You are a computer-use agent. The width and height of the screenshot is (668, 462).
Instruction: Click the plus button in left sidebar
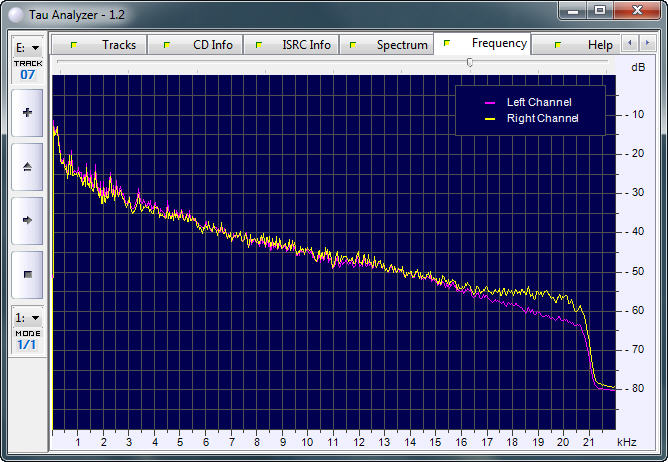[27, 113]
